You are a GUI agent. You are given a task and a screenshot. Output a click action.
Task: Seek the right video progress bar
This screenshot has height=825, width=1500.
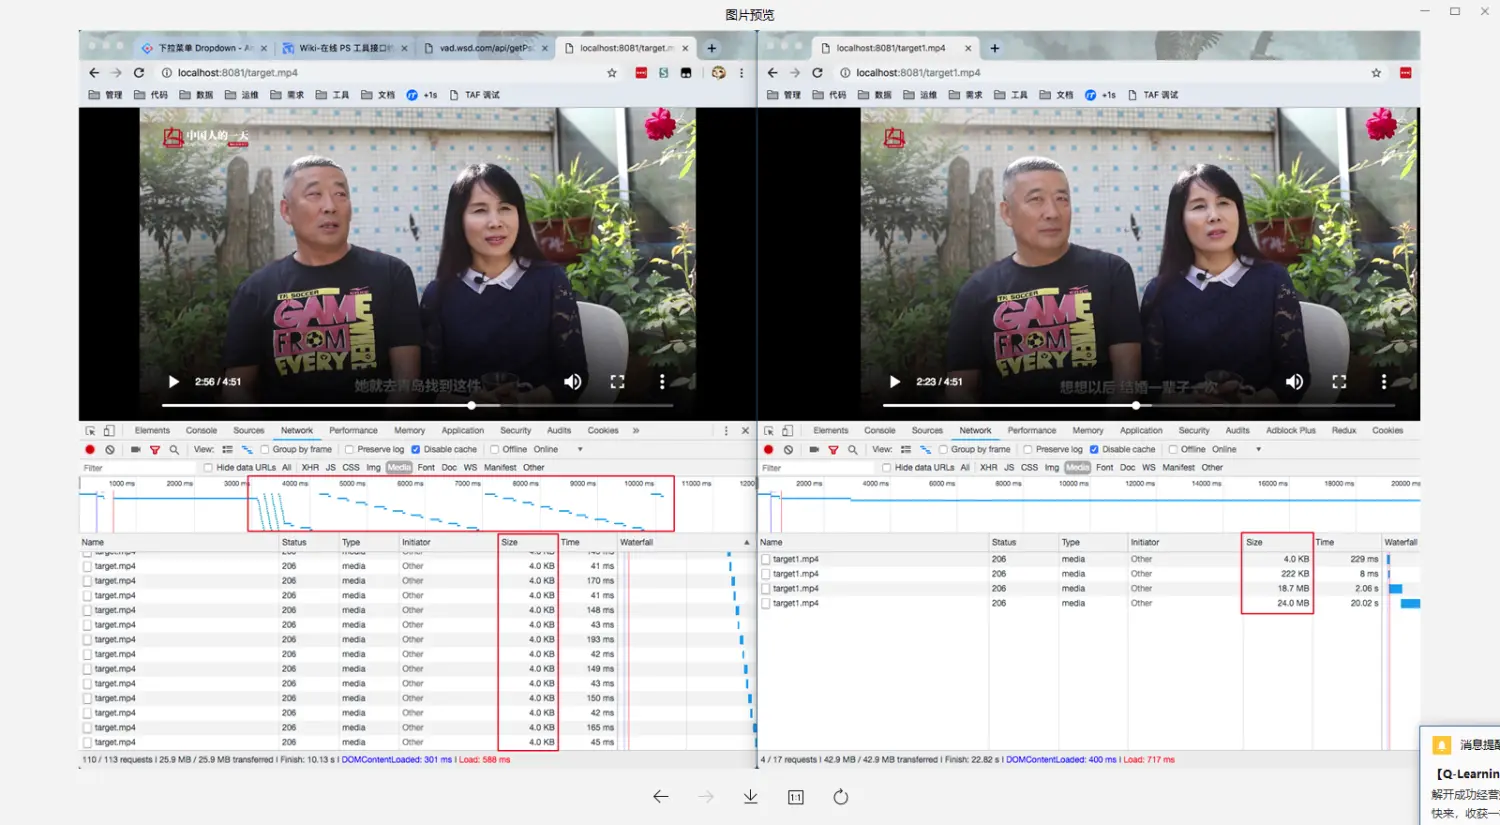1138,406
